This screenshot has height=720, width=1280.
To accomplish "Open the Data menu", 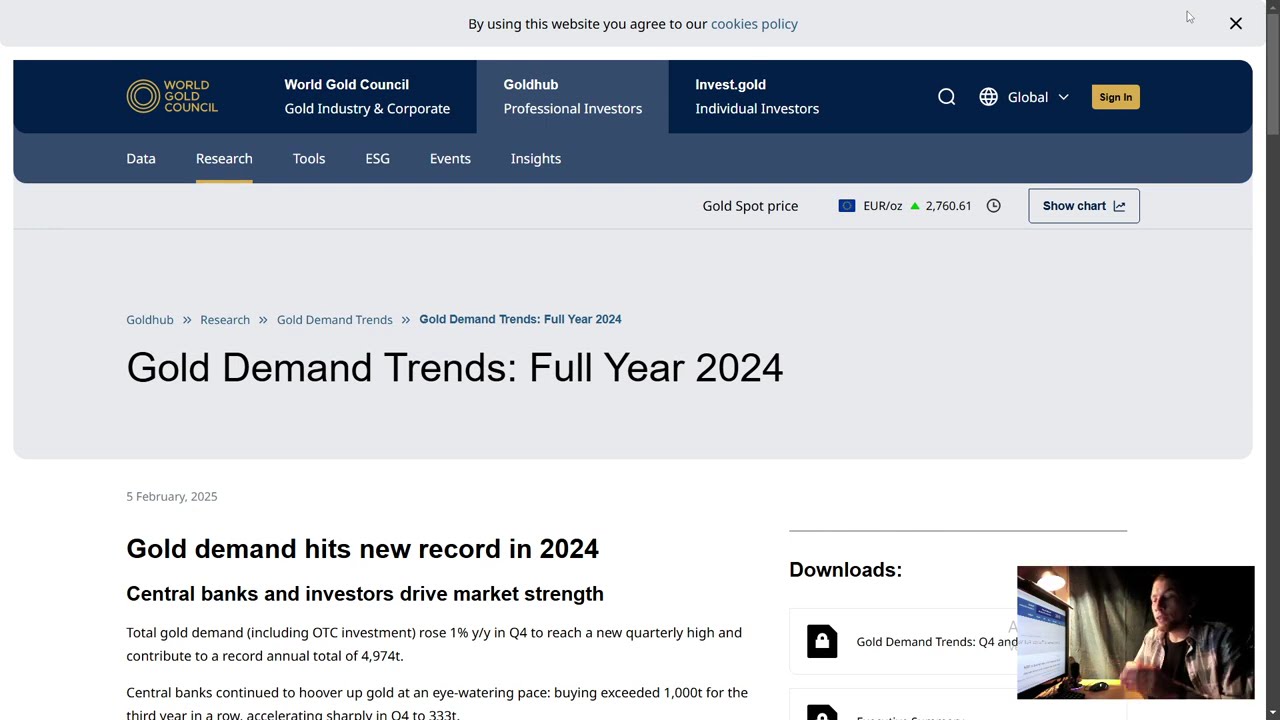I will click(x=141, y=158).
